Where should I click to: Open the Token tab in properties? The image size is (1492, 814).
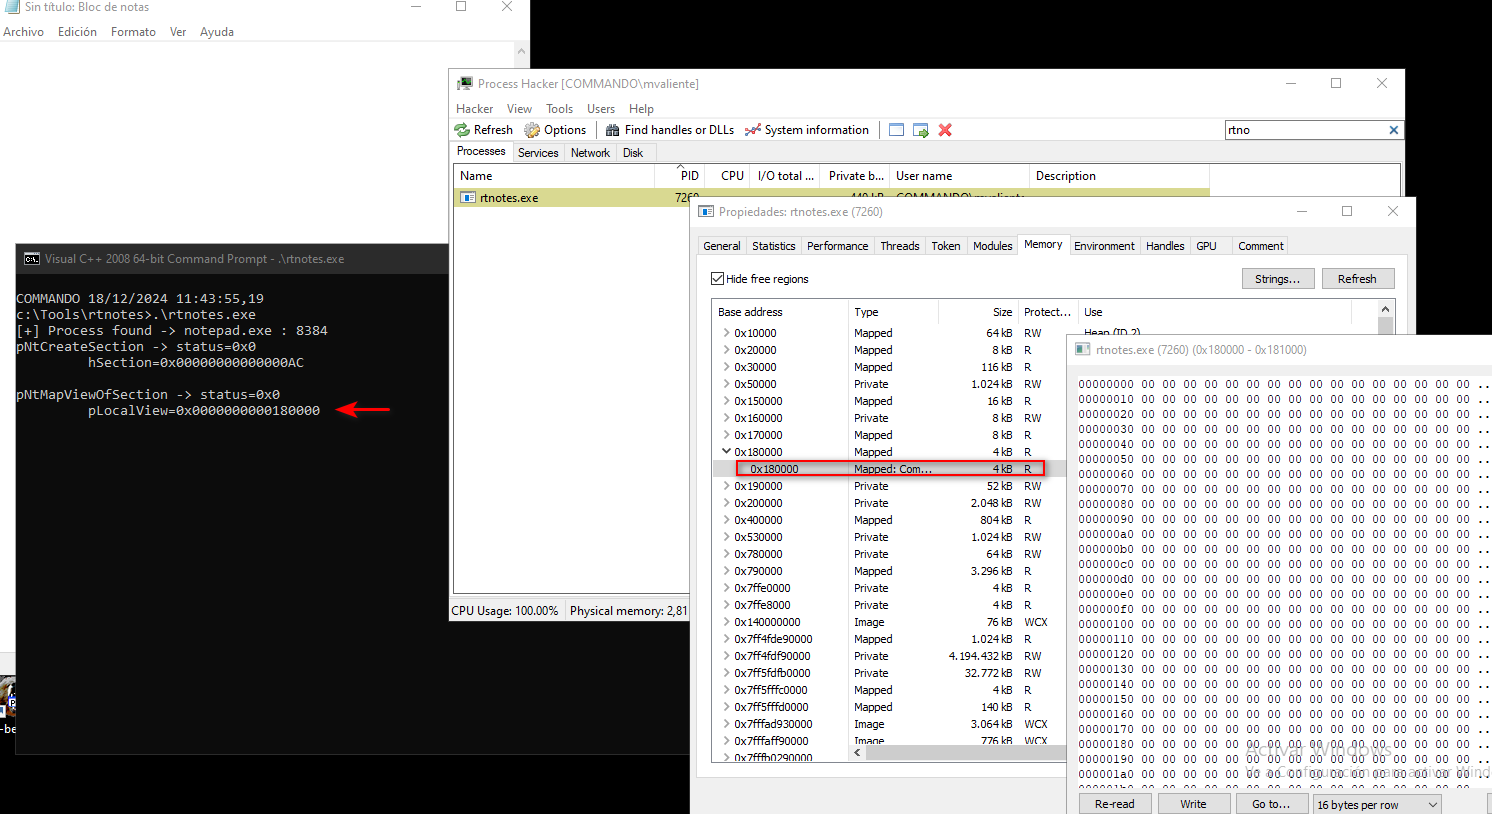[945, 246]
